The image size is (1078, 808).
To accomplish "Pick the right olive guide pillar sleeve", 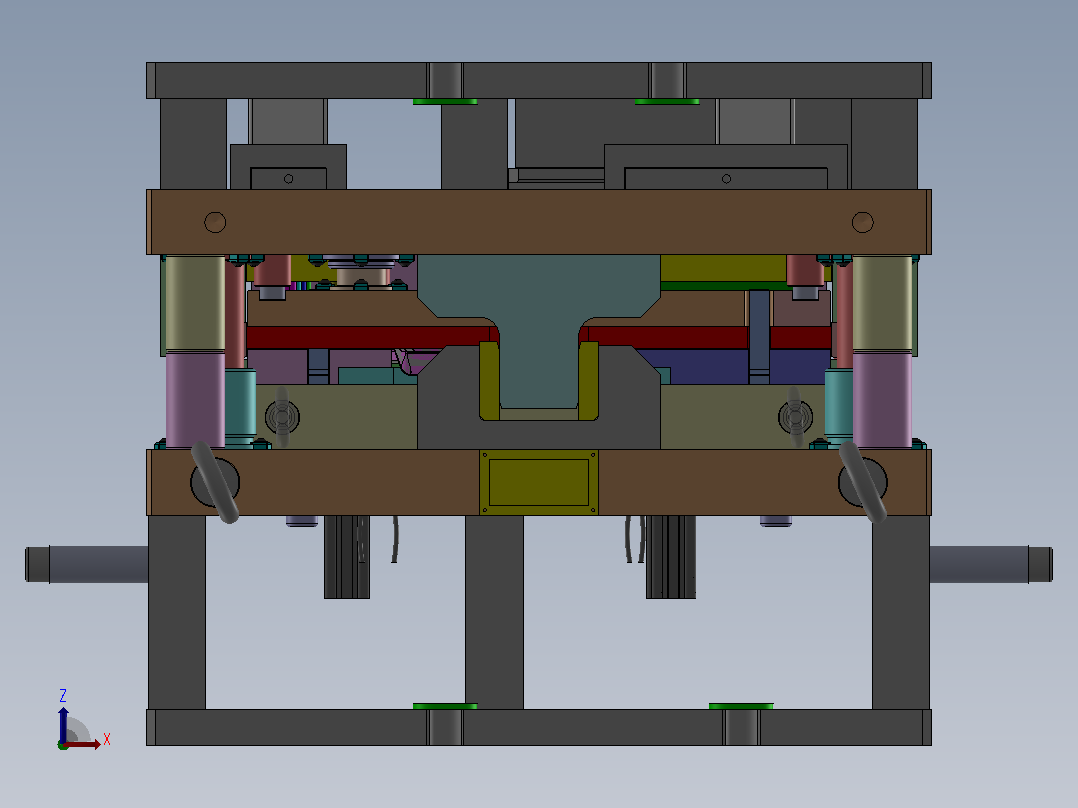I will click(x=883, y=303).
